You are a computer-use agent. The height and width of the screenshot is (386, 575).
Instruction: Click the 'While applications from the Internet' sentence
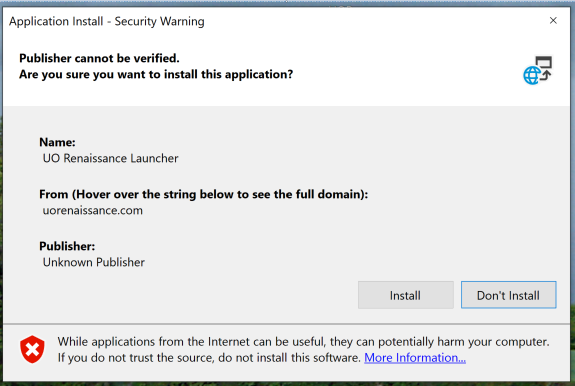(x=303, y=342)
